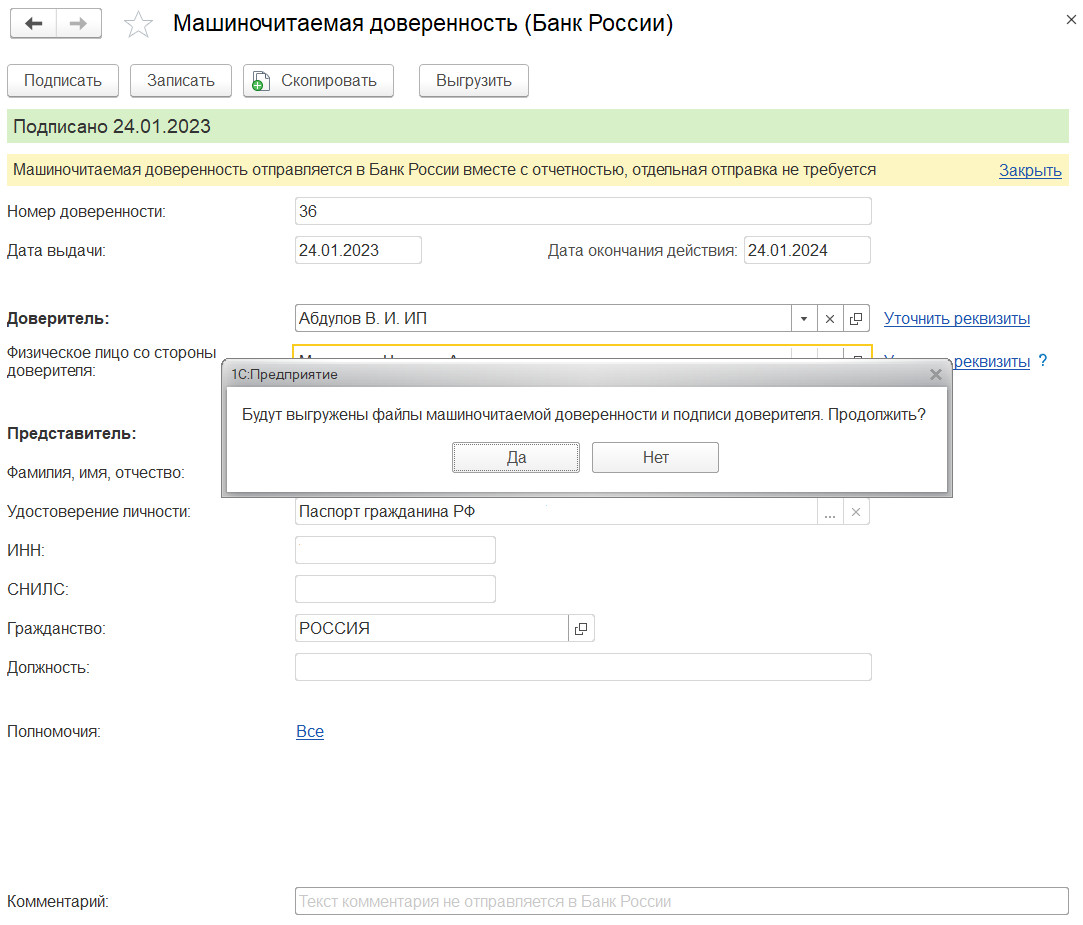Open the Все link next to Полномочия
The height and width of the screenshot is (925, 1083).
click(310, 732)
